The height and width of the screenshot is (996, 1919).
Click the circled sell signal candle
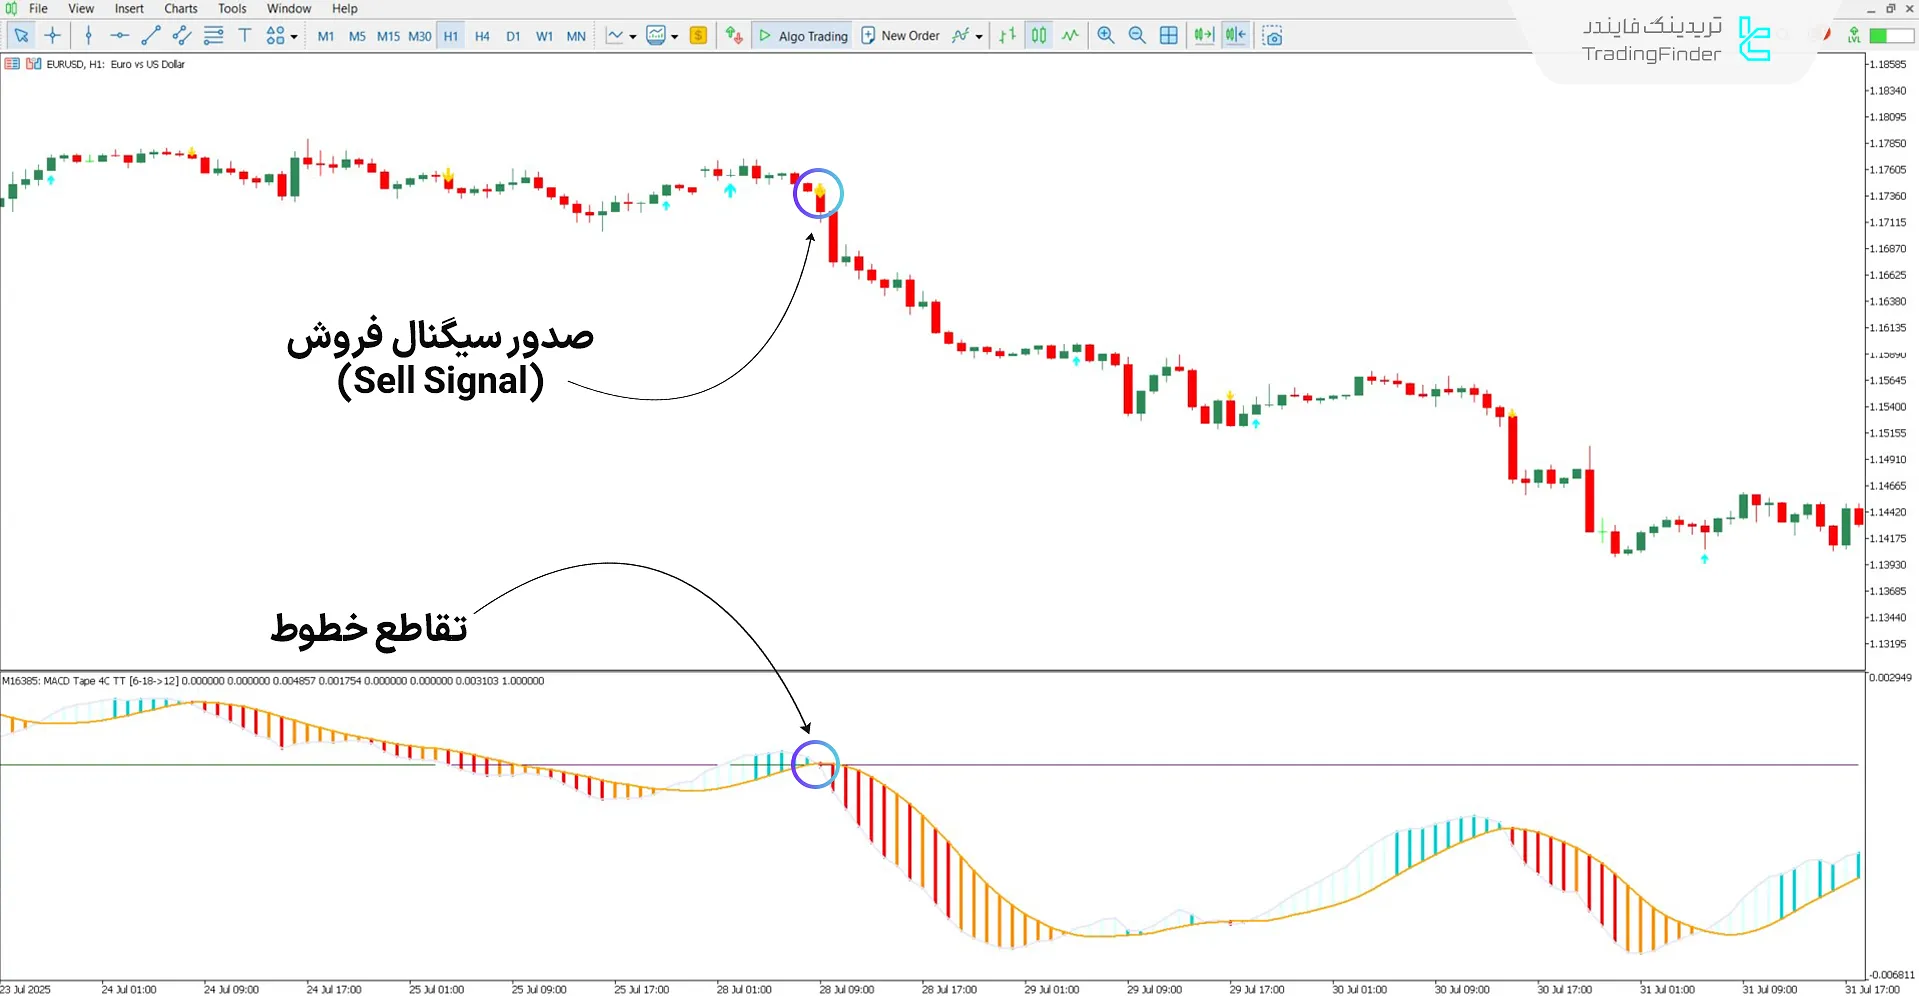(x=820, y=200)
